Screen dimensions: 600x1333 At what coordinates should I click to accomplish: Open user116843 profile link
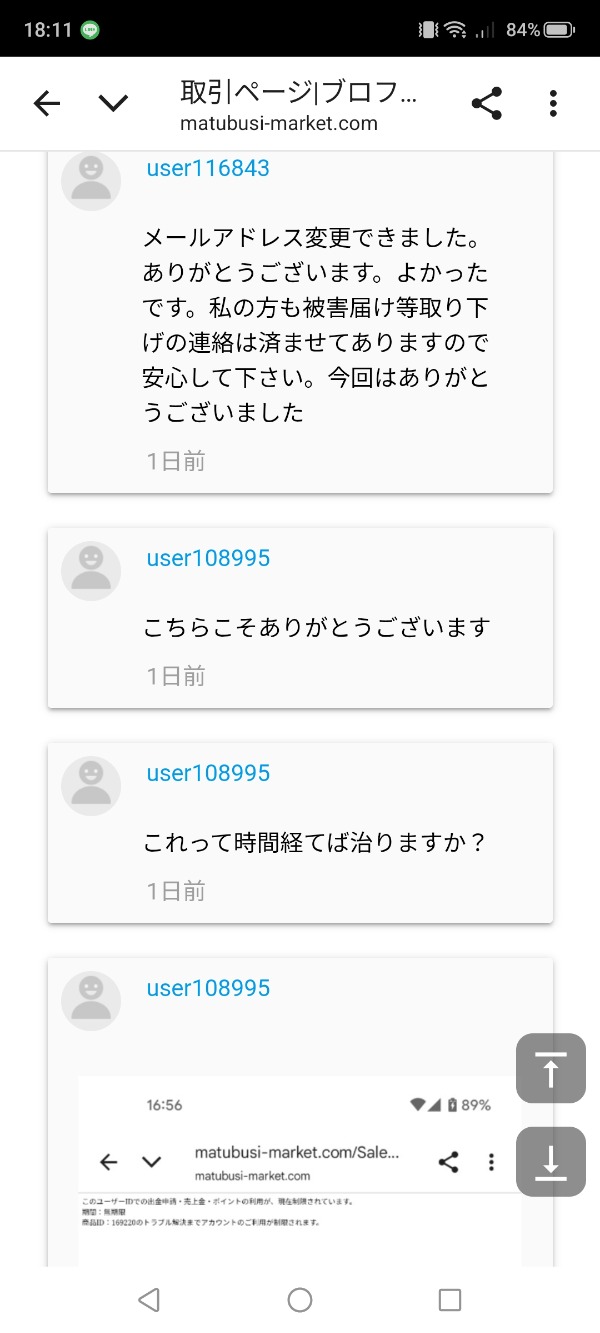coord(208,168)
